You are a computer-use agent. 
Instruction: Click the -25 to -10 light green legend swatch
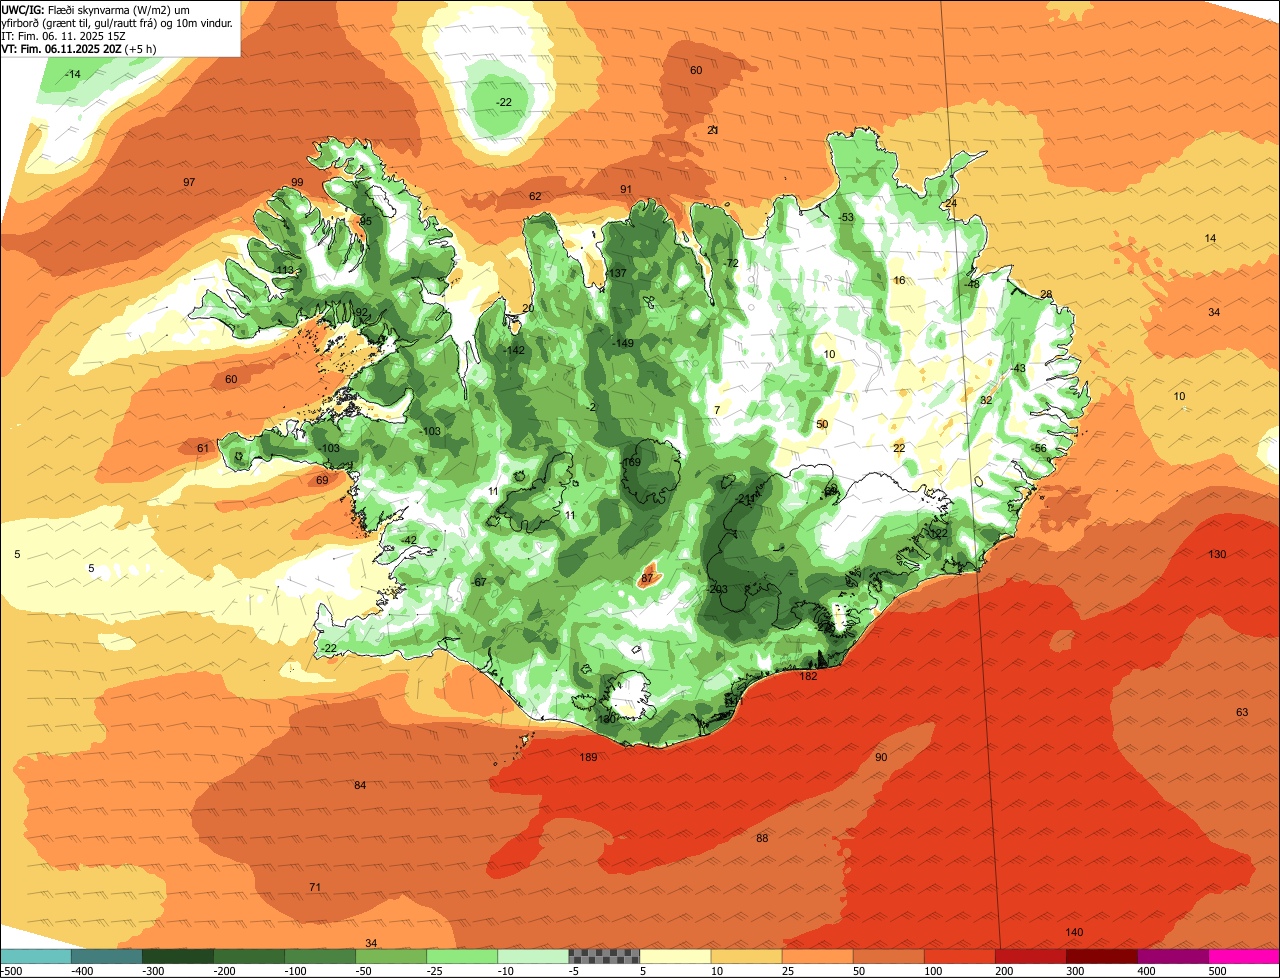tap(462, 956)
